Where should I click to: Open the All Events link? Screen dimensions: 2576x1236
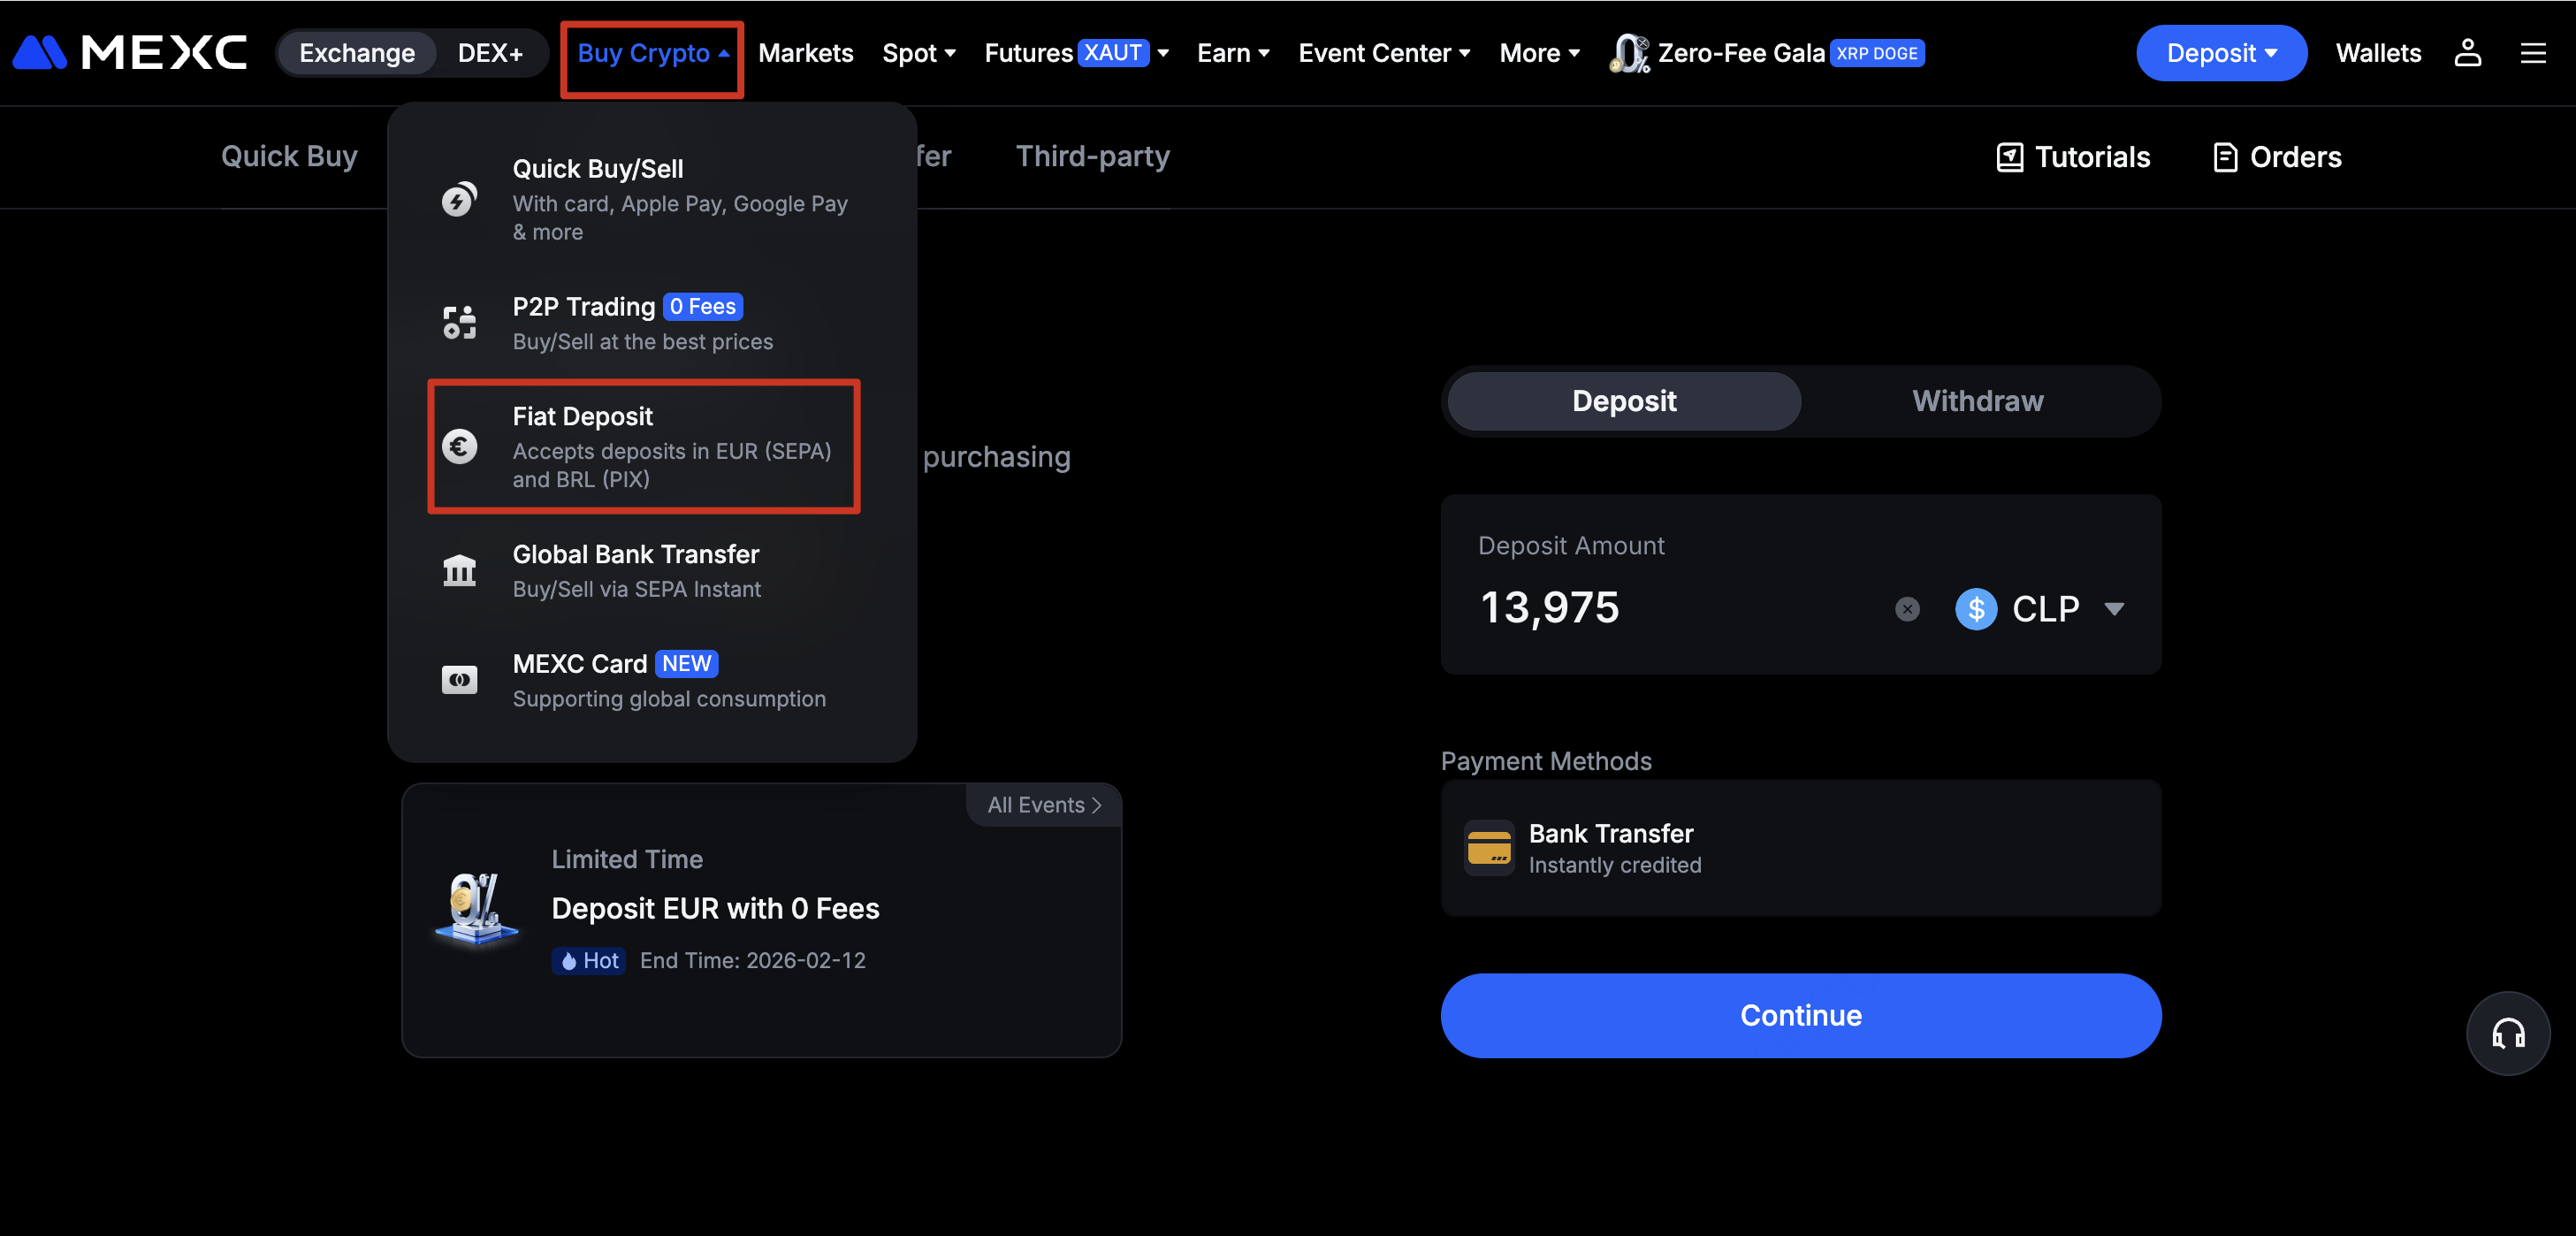click(1043, 805)
